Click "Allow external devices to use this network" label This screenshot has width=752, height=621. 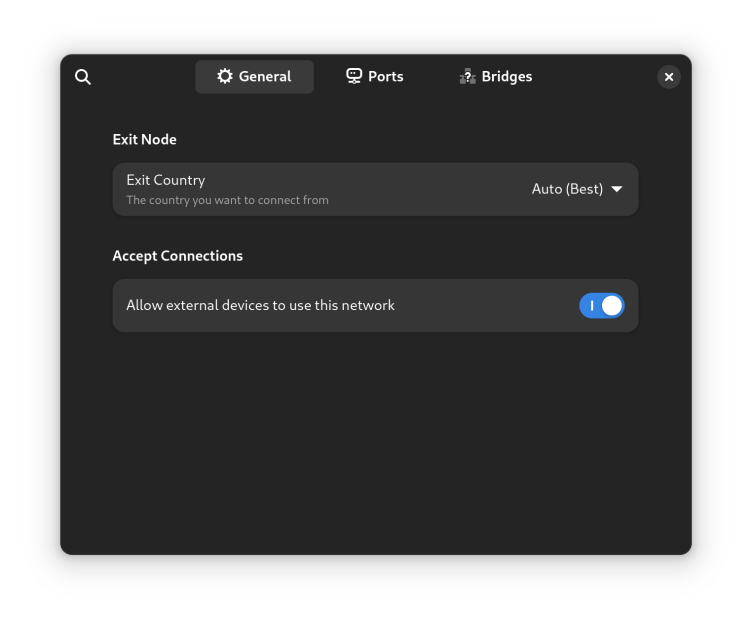click(260, 306)
